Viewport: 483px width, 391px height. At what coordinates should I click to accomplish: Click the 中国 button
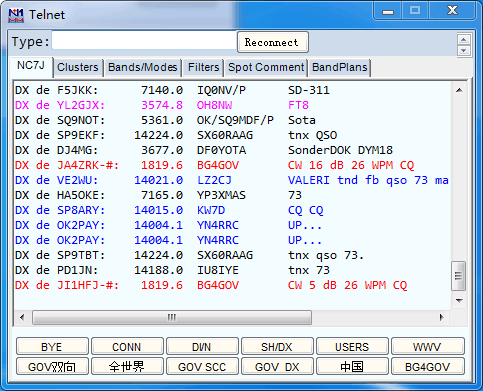click(x=352, y=367)
